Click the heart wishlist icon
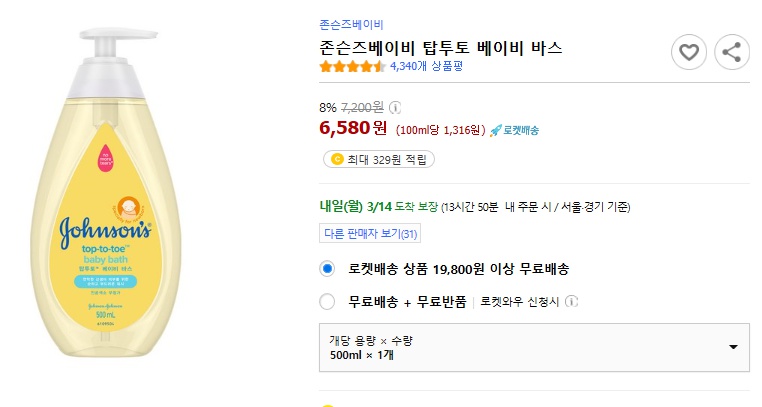The height and width of the screenshot is (407, 762). (688, 52)
